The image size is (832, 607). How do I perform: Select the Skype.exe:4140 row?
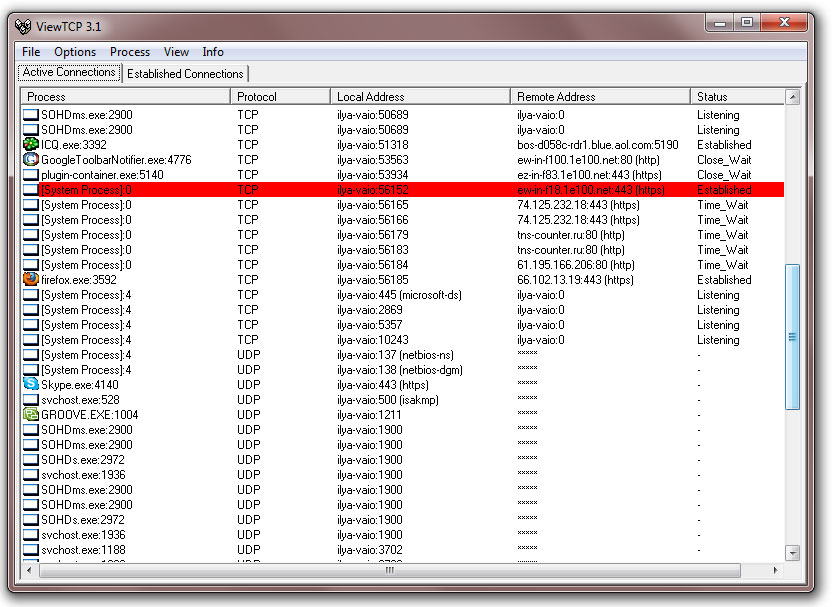tap(403, 385)
